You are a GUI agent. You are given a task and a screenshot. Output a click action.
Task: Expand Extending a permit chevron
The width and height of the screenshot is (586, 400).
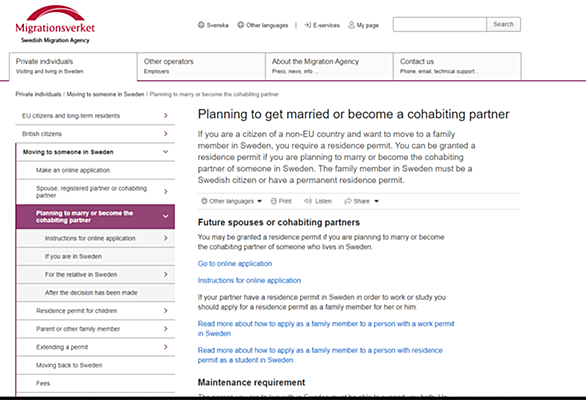166,347
